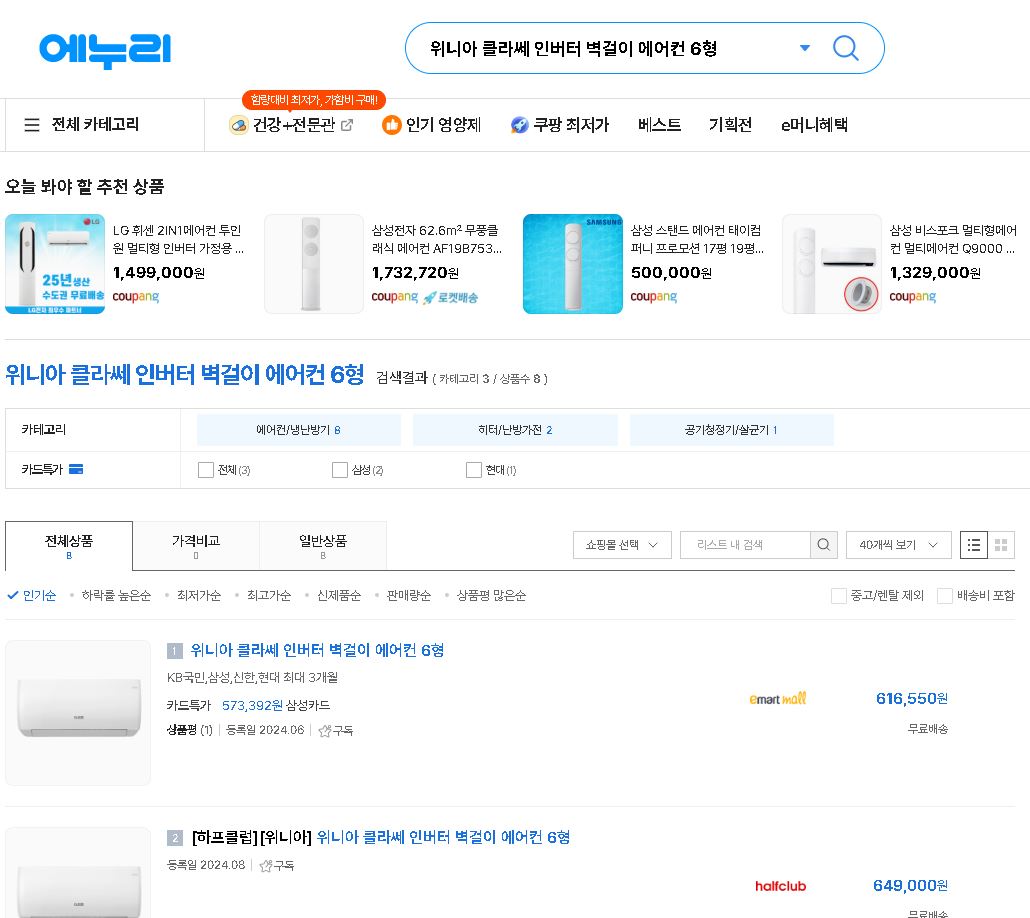Click the search magnifier icon in top bar
This screenshot has width=1030, height=918.
click(x=845, y=48)
